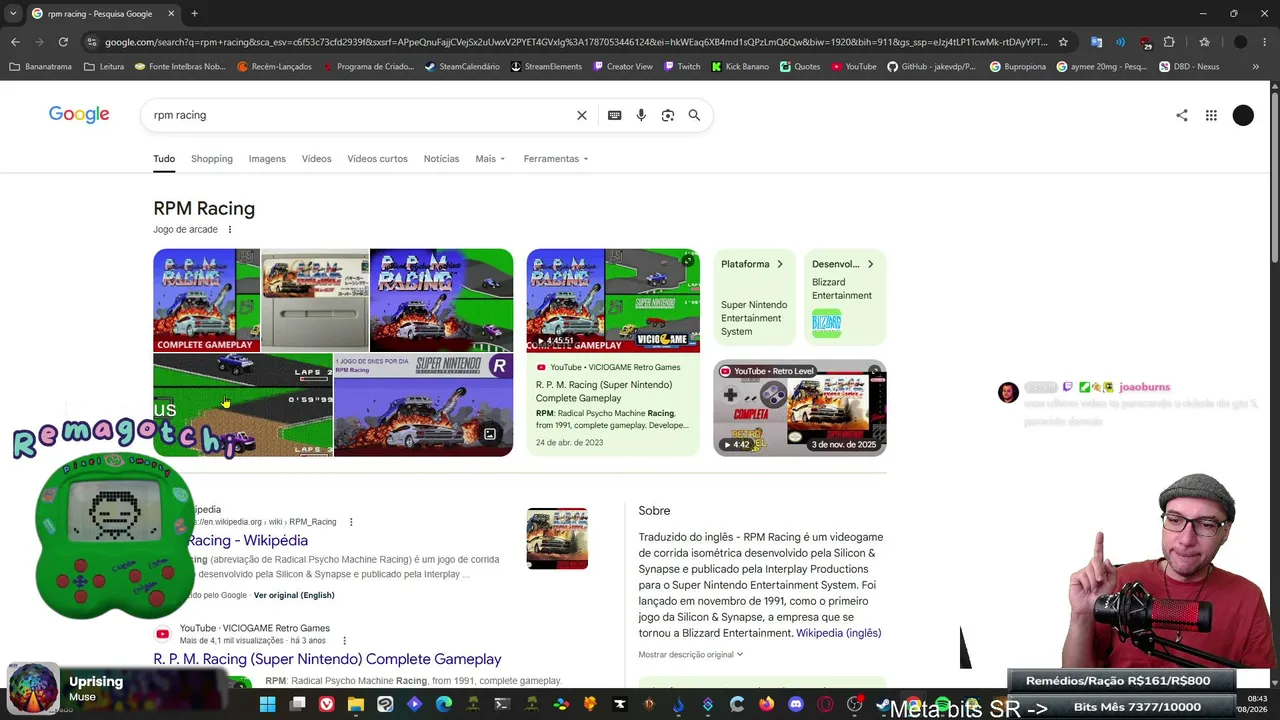
Task: Open the SNES cartridge image thumbnail
Action: (x=314, y=300)
